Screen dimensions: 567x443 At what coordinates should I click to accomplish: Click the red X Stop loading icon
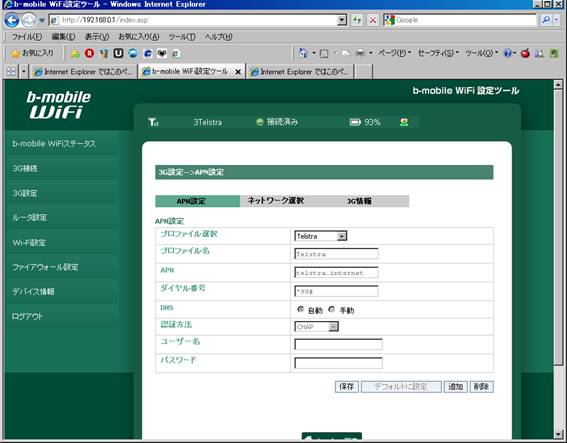pos(373,20)
